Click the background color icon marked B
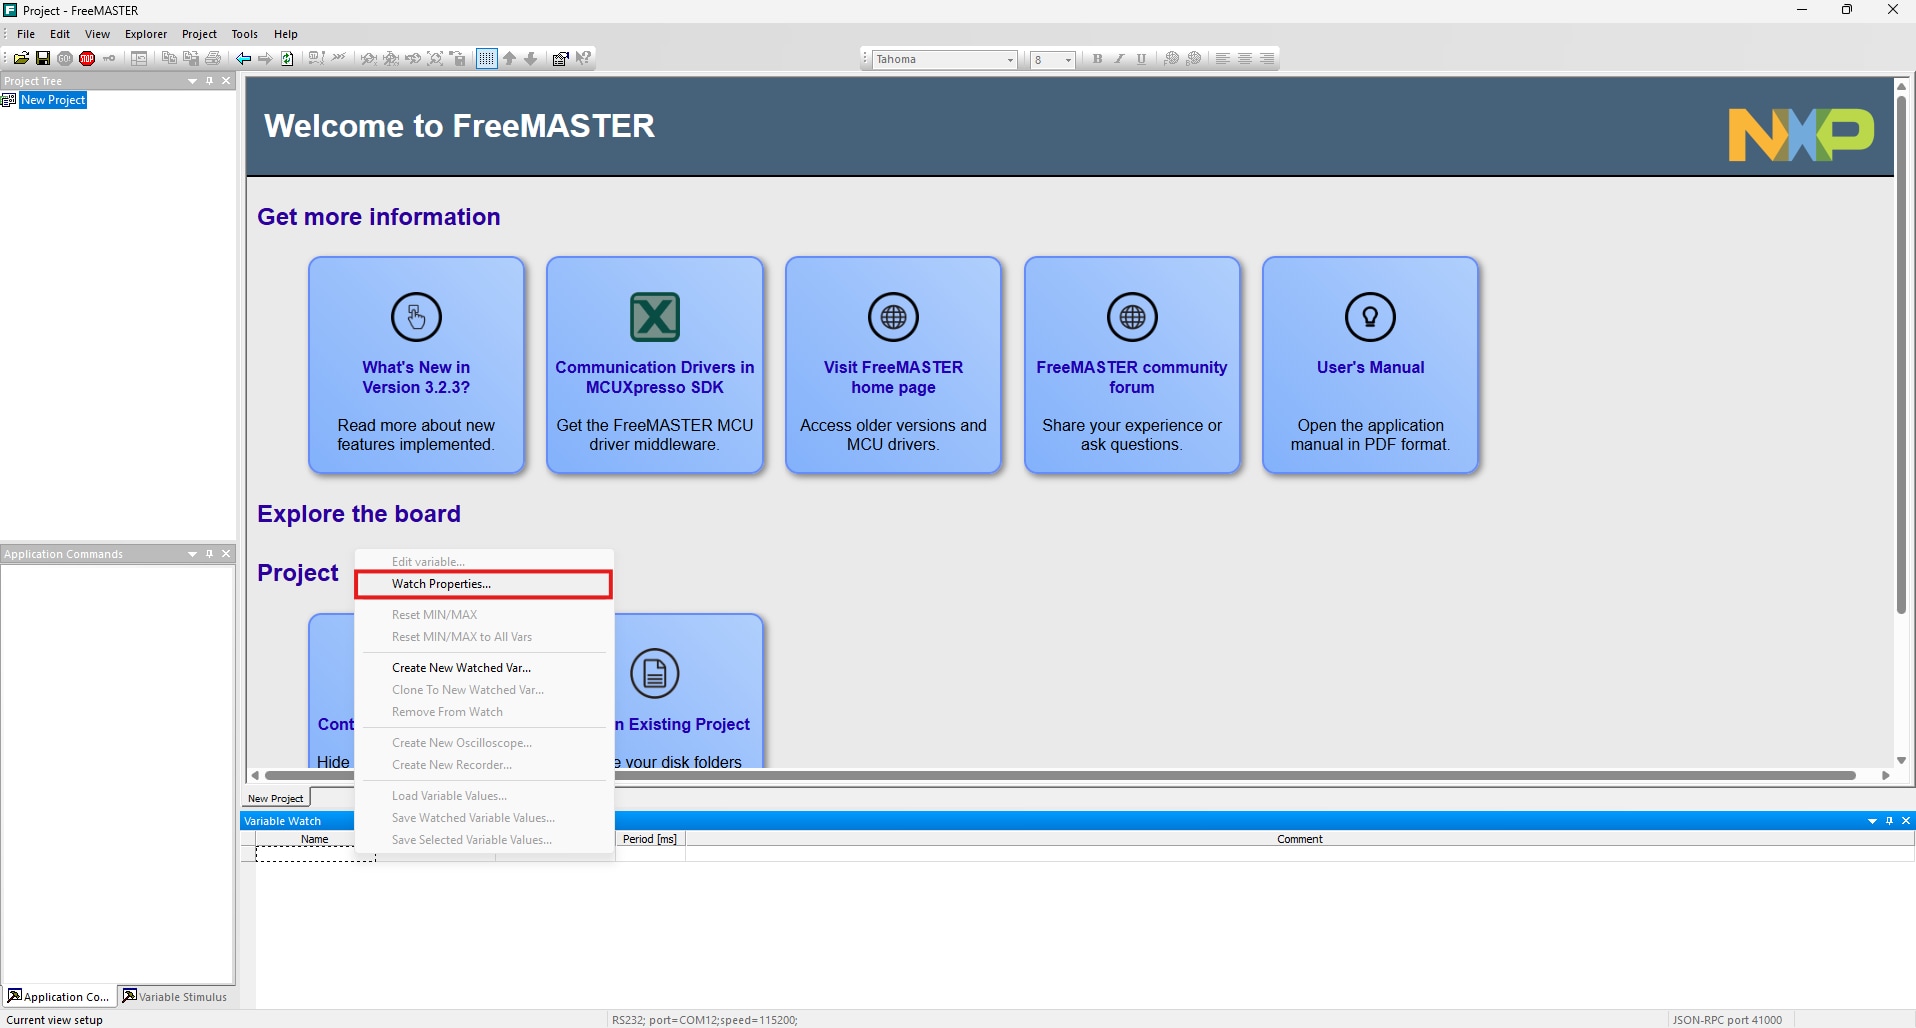This screenshot has height=1028, width=1916. point(1194,59)
